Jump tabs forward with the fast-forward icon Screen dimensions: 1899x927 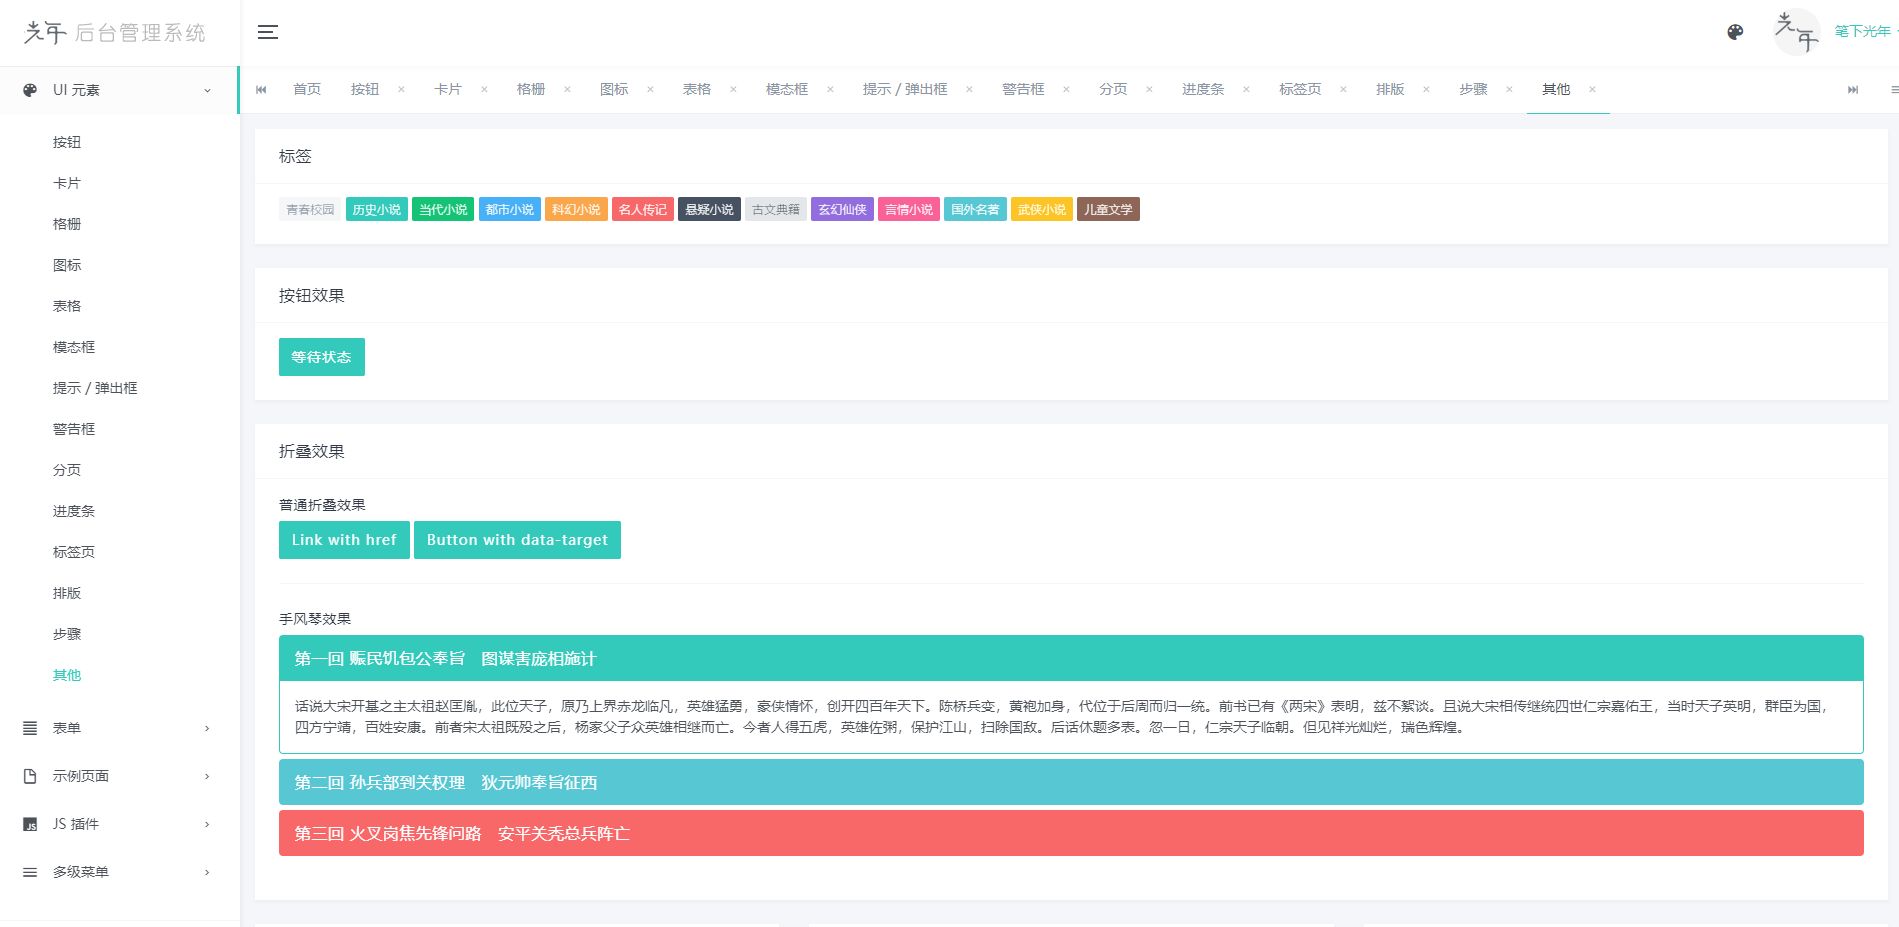click(x=1853, y=90)
